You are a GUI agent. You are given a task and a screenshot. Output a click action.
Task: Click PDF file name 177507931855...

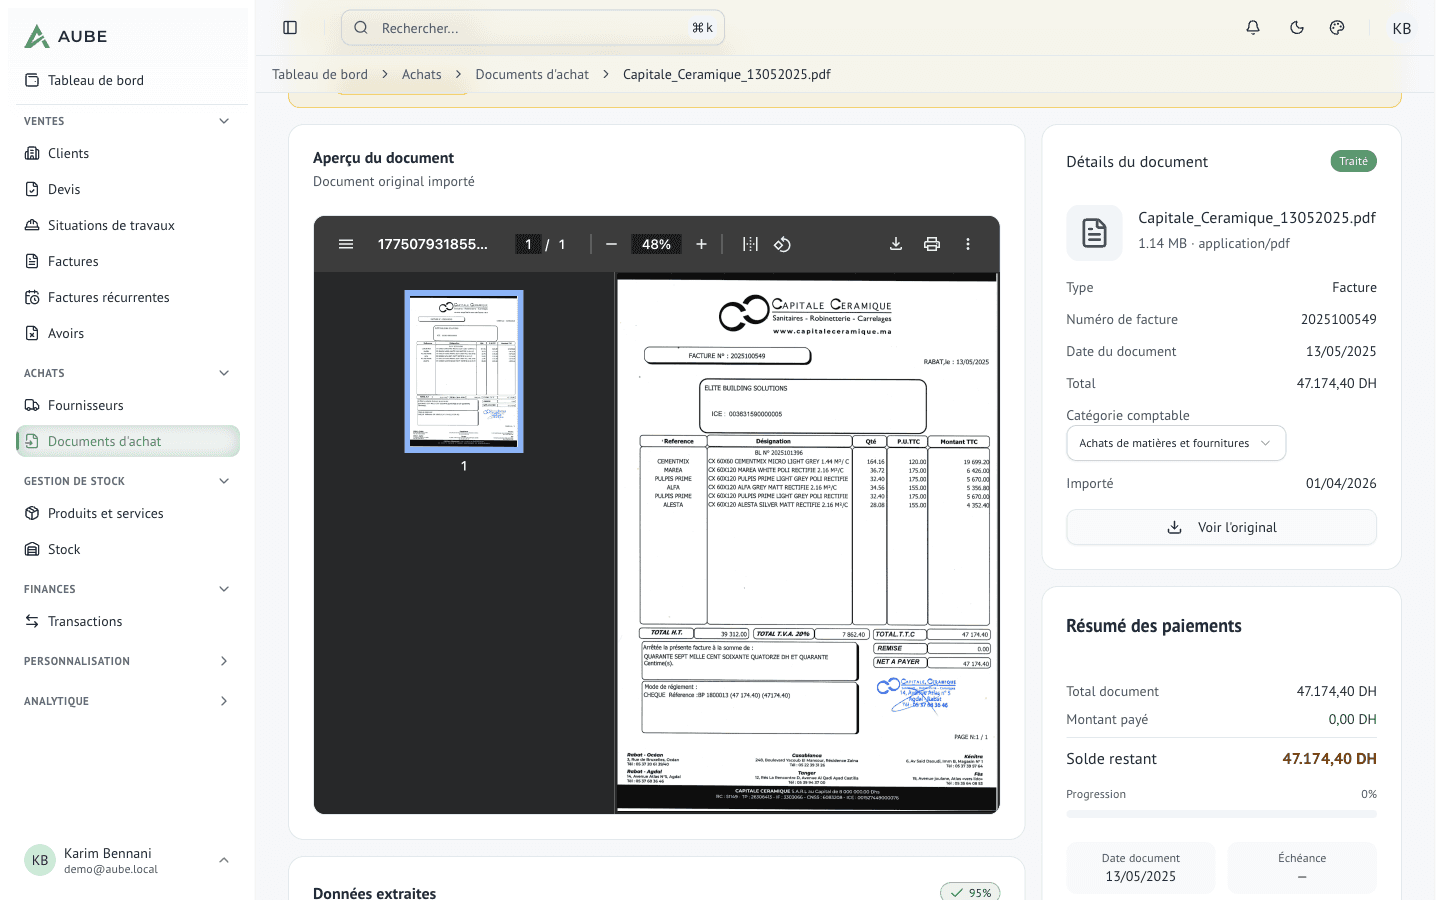point(433,244)
